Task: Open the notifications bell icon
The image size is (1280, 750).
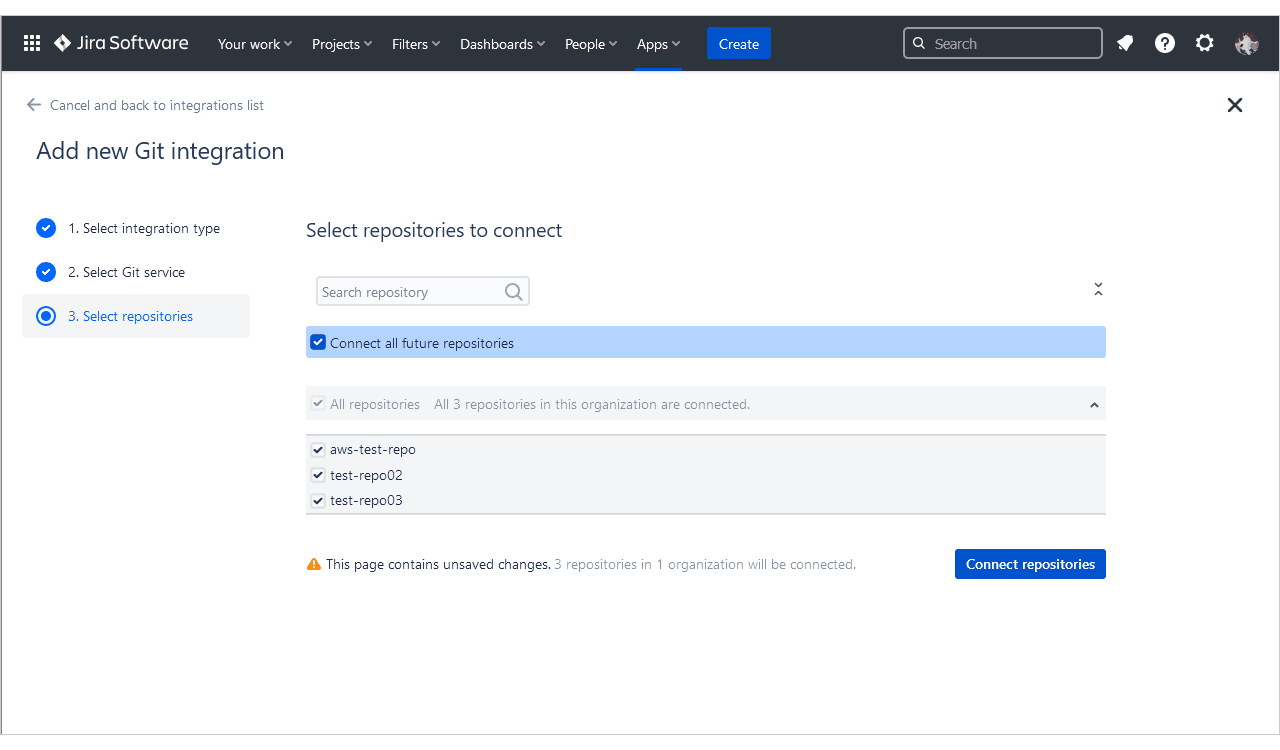Action: pos(1125,43)
